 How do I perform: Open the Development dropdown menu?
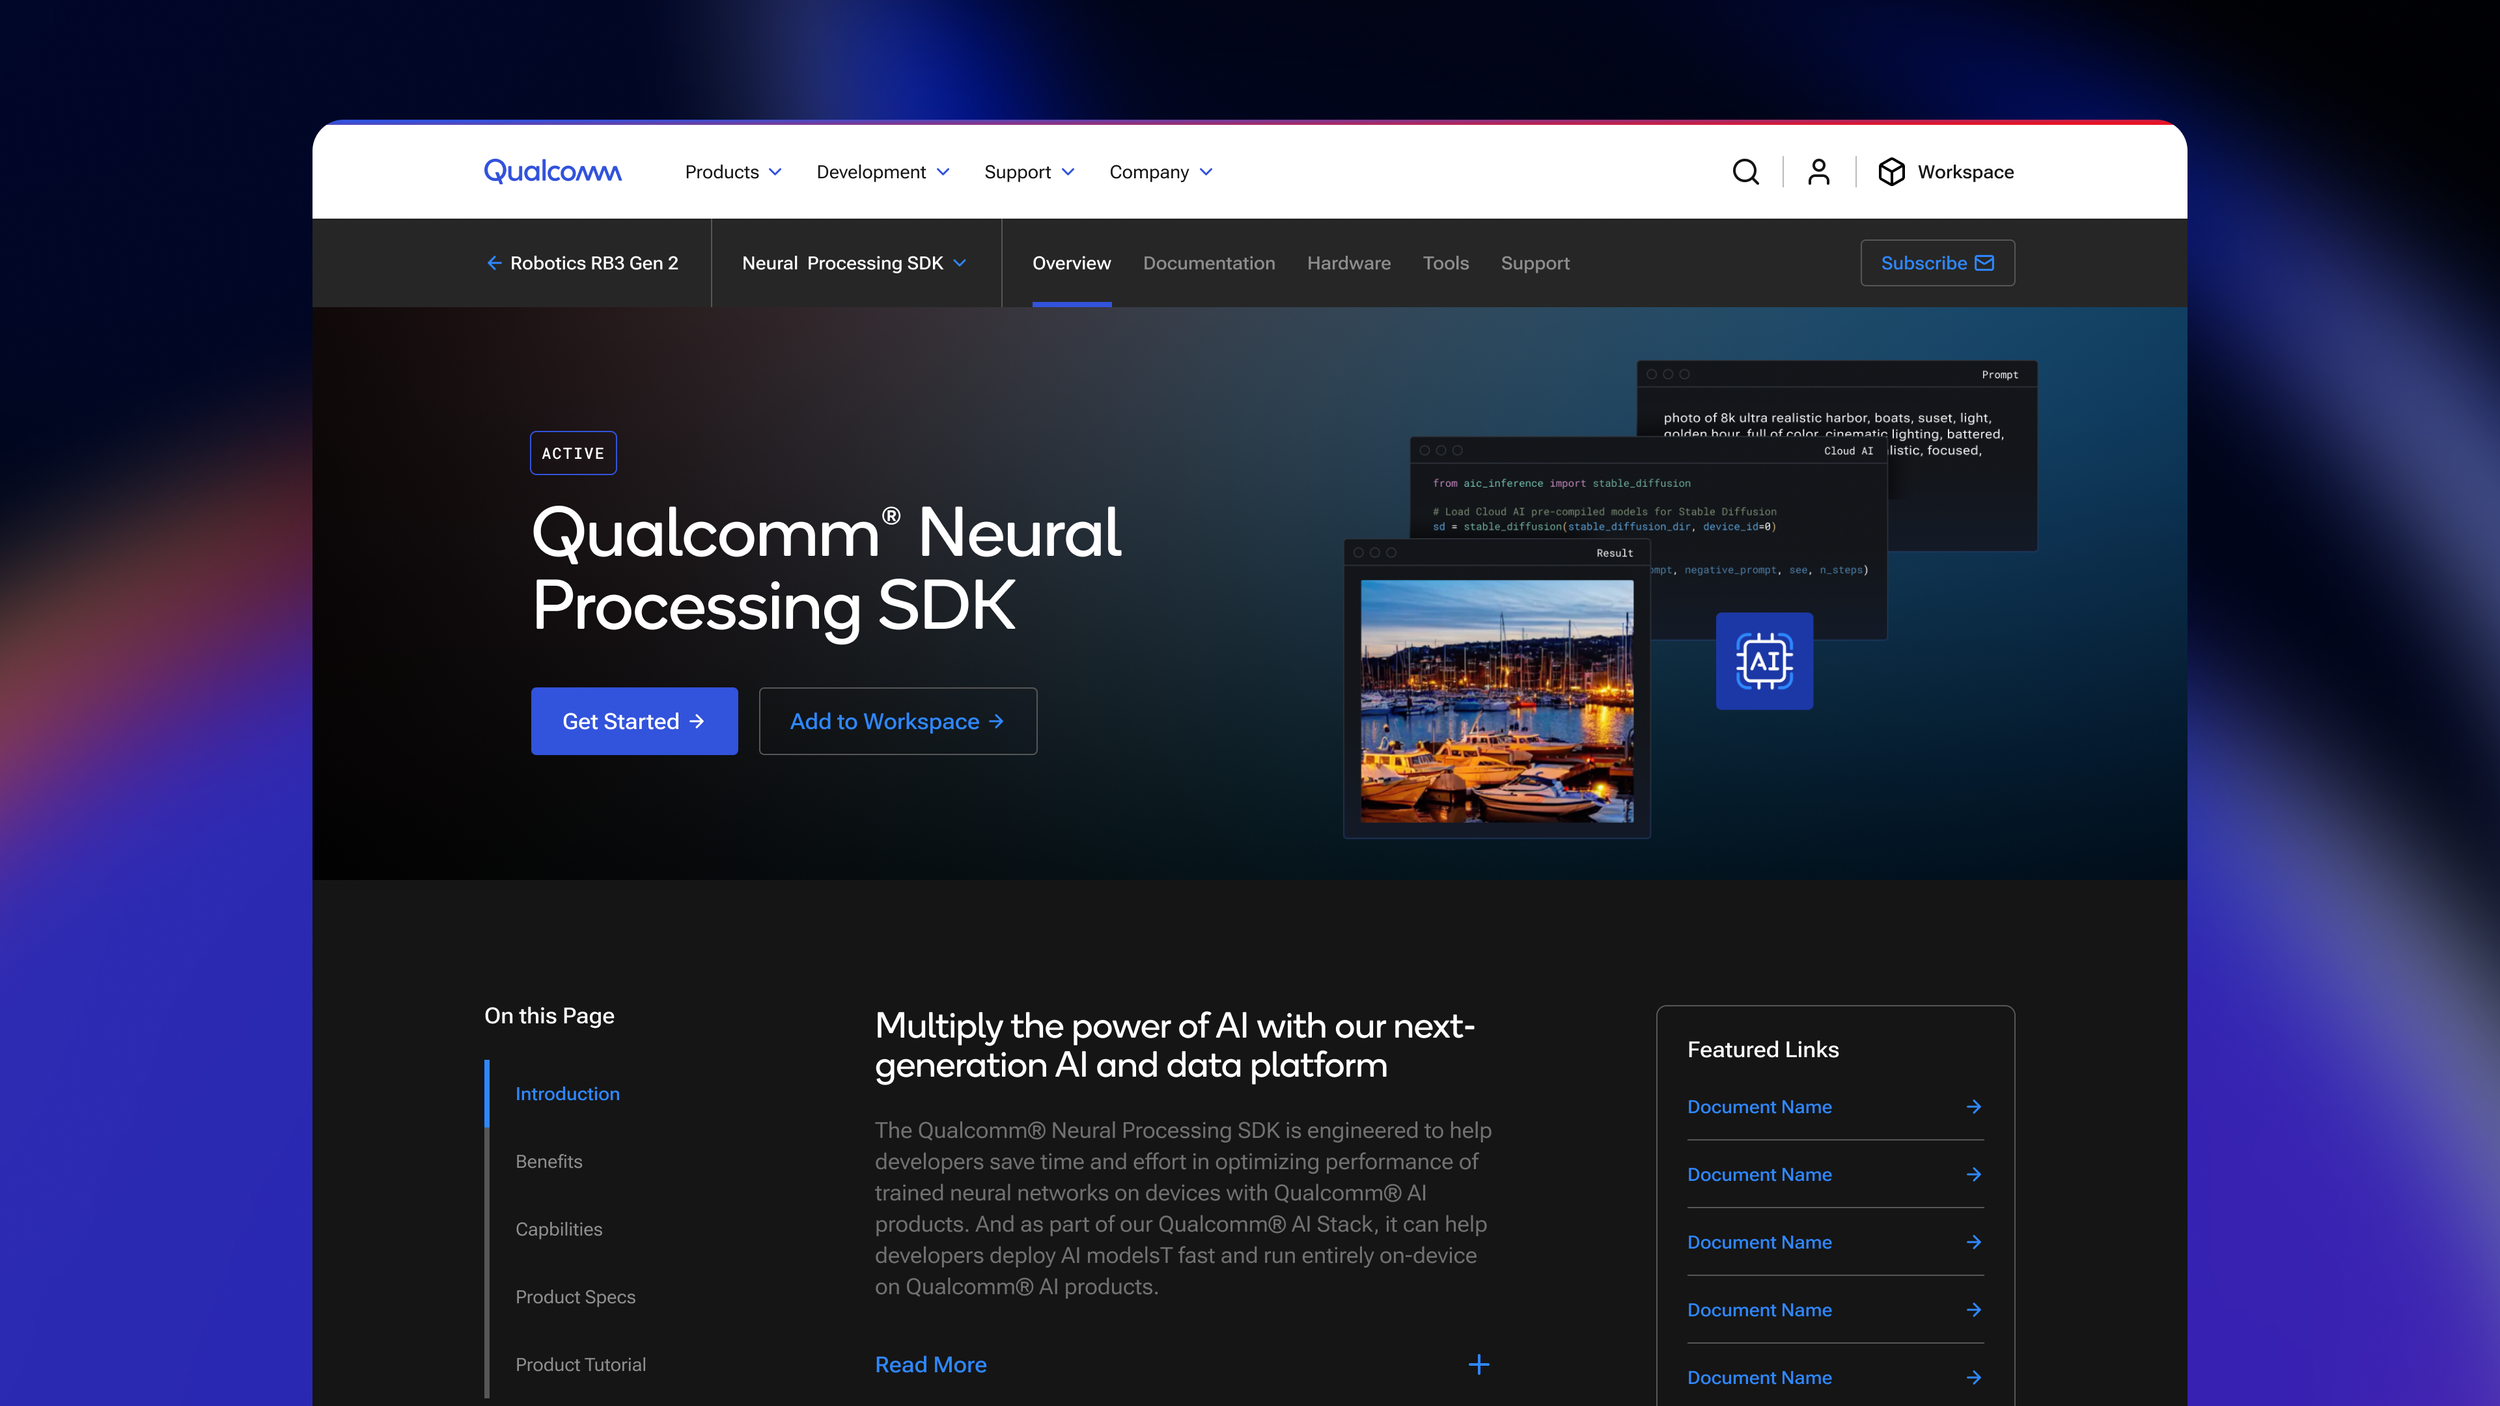tap(882, 172)
